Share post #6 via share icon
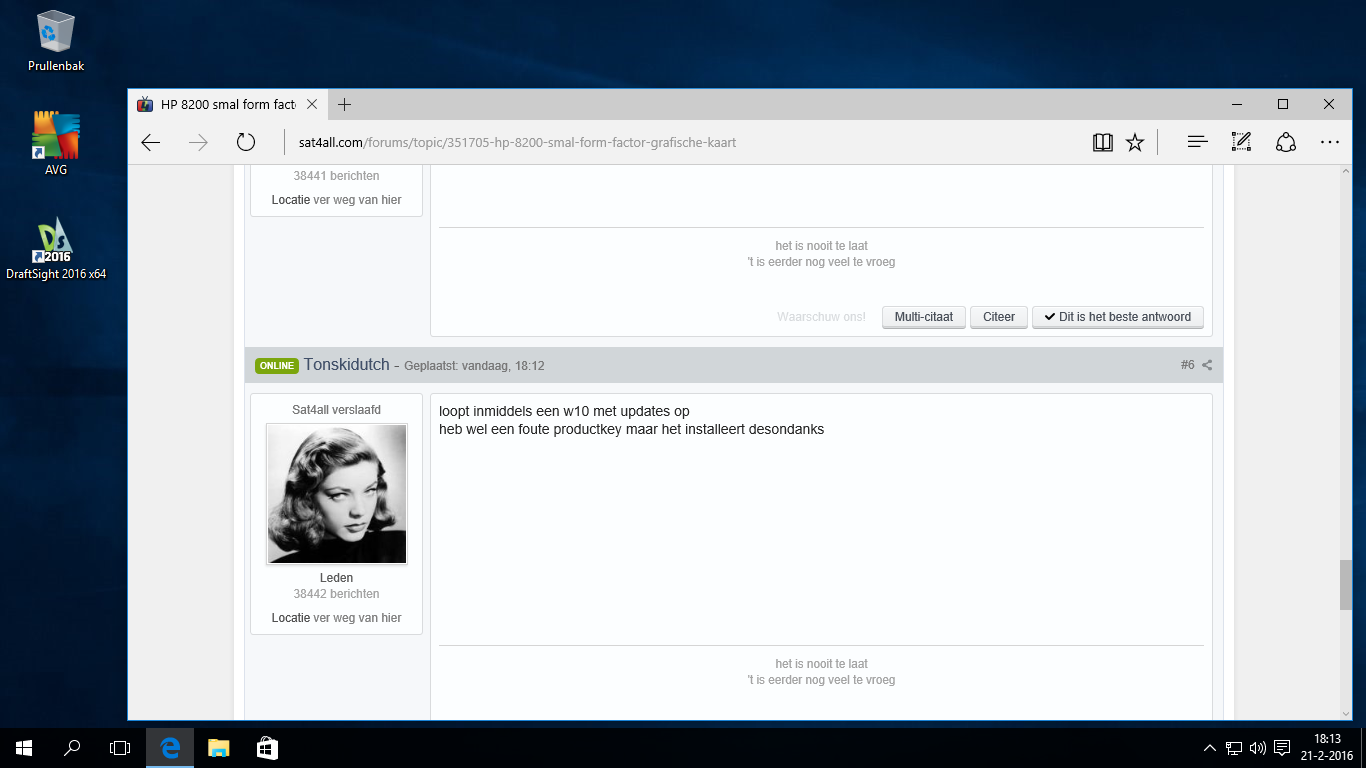The image size is (1366, 768). 1207,365
